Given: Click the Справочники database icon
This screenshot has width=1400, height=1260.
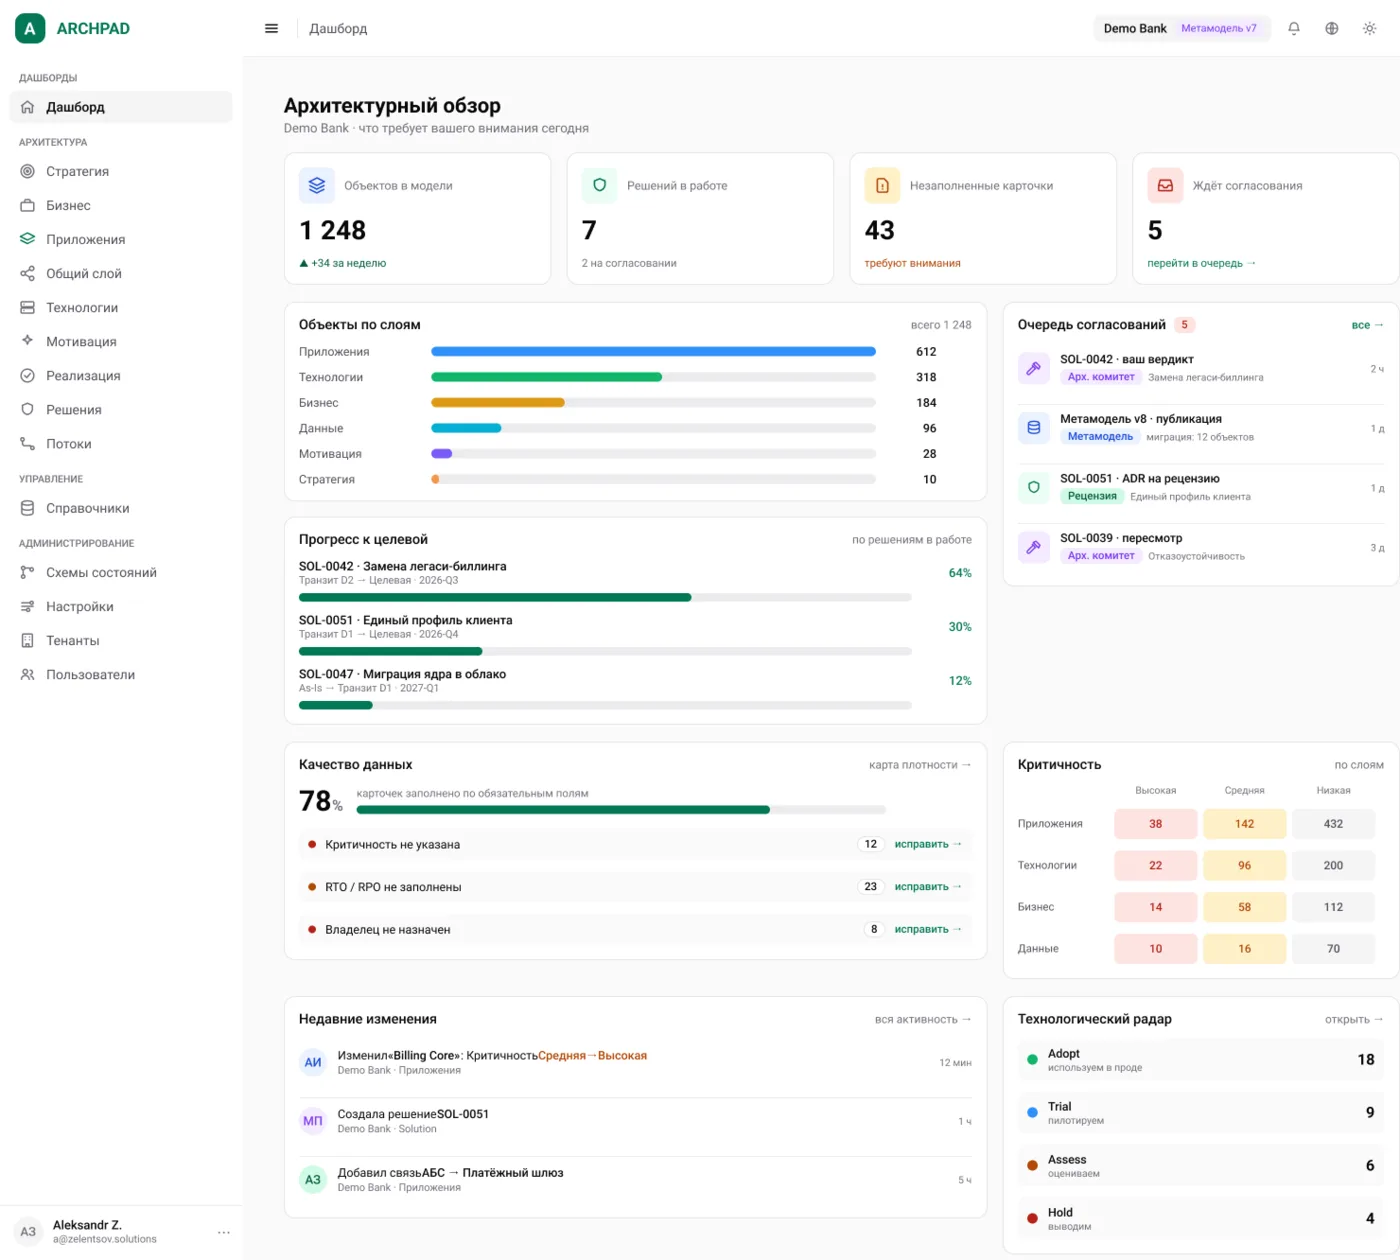Looking at the screenshot, I should (28, 509).
